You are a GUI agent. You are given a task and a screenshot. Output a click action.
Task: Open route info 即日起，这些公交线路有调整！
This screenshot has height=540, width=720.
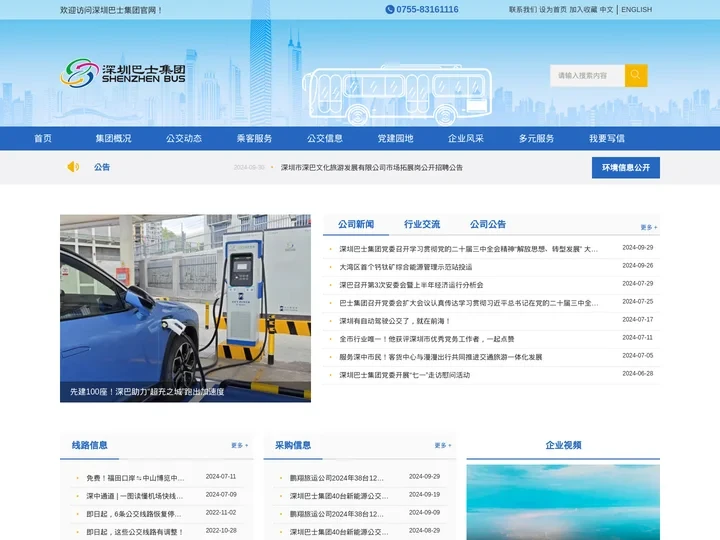135,532
